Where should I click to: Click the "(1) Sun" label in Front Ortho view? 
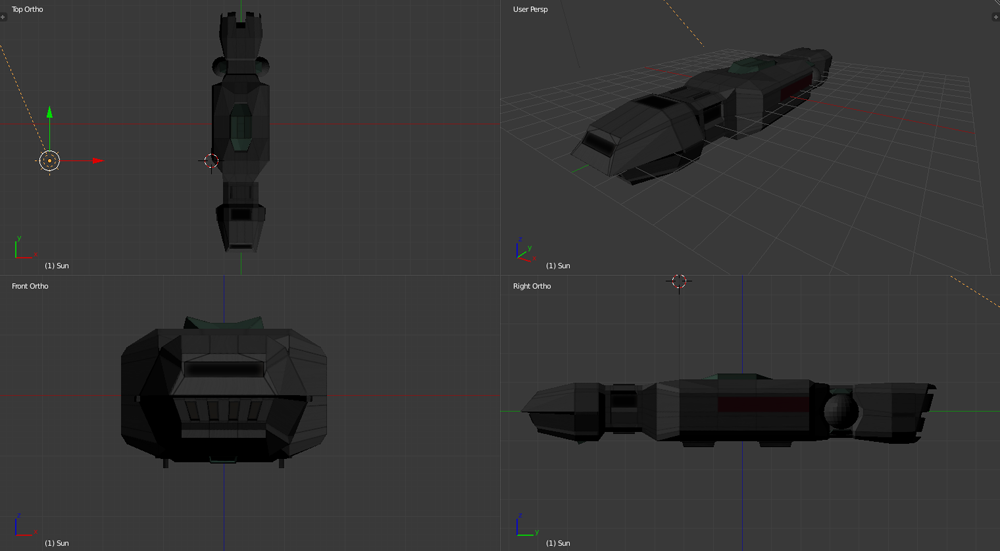coord(57,543)
